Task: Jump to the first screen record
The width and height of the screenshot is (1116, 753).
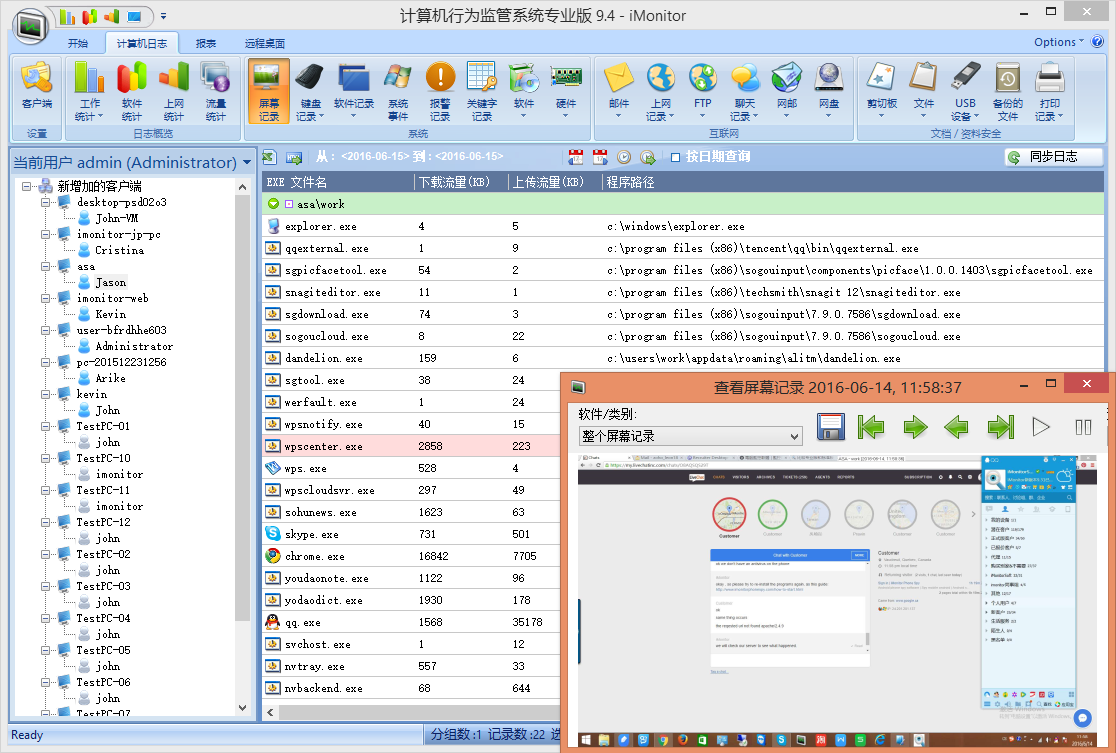Action: (x=871, y=427)
